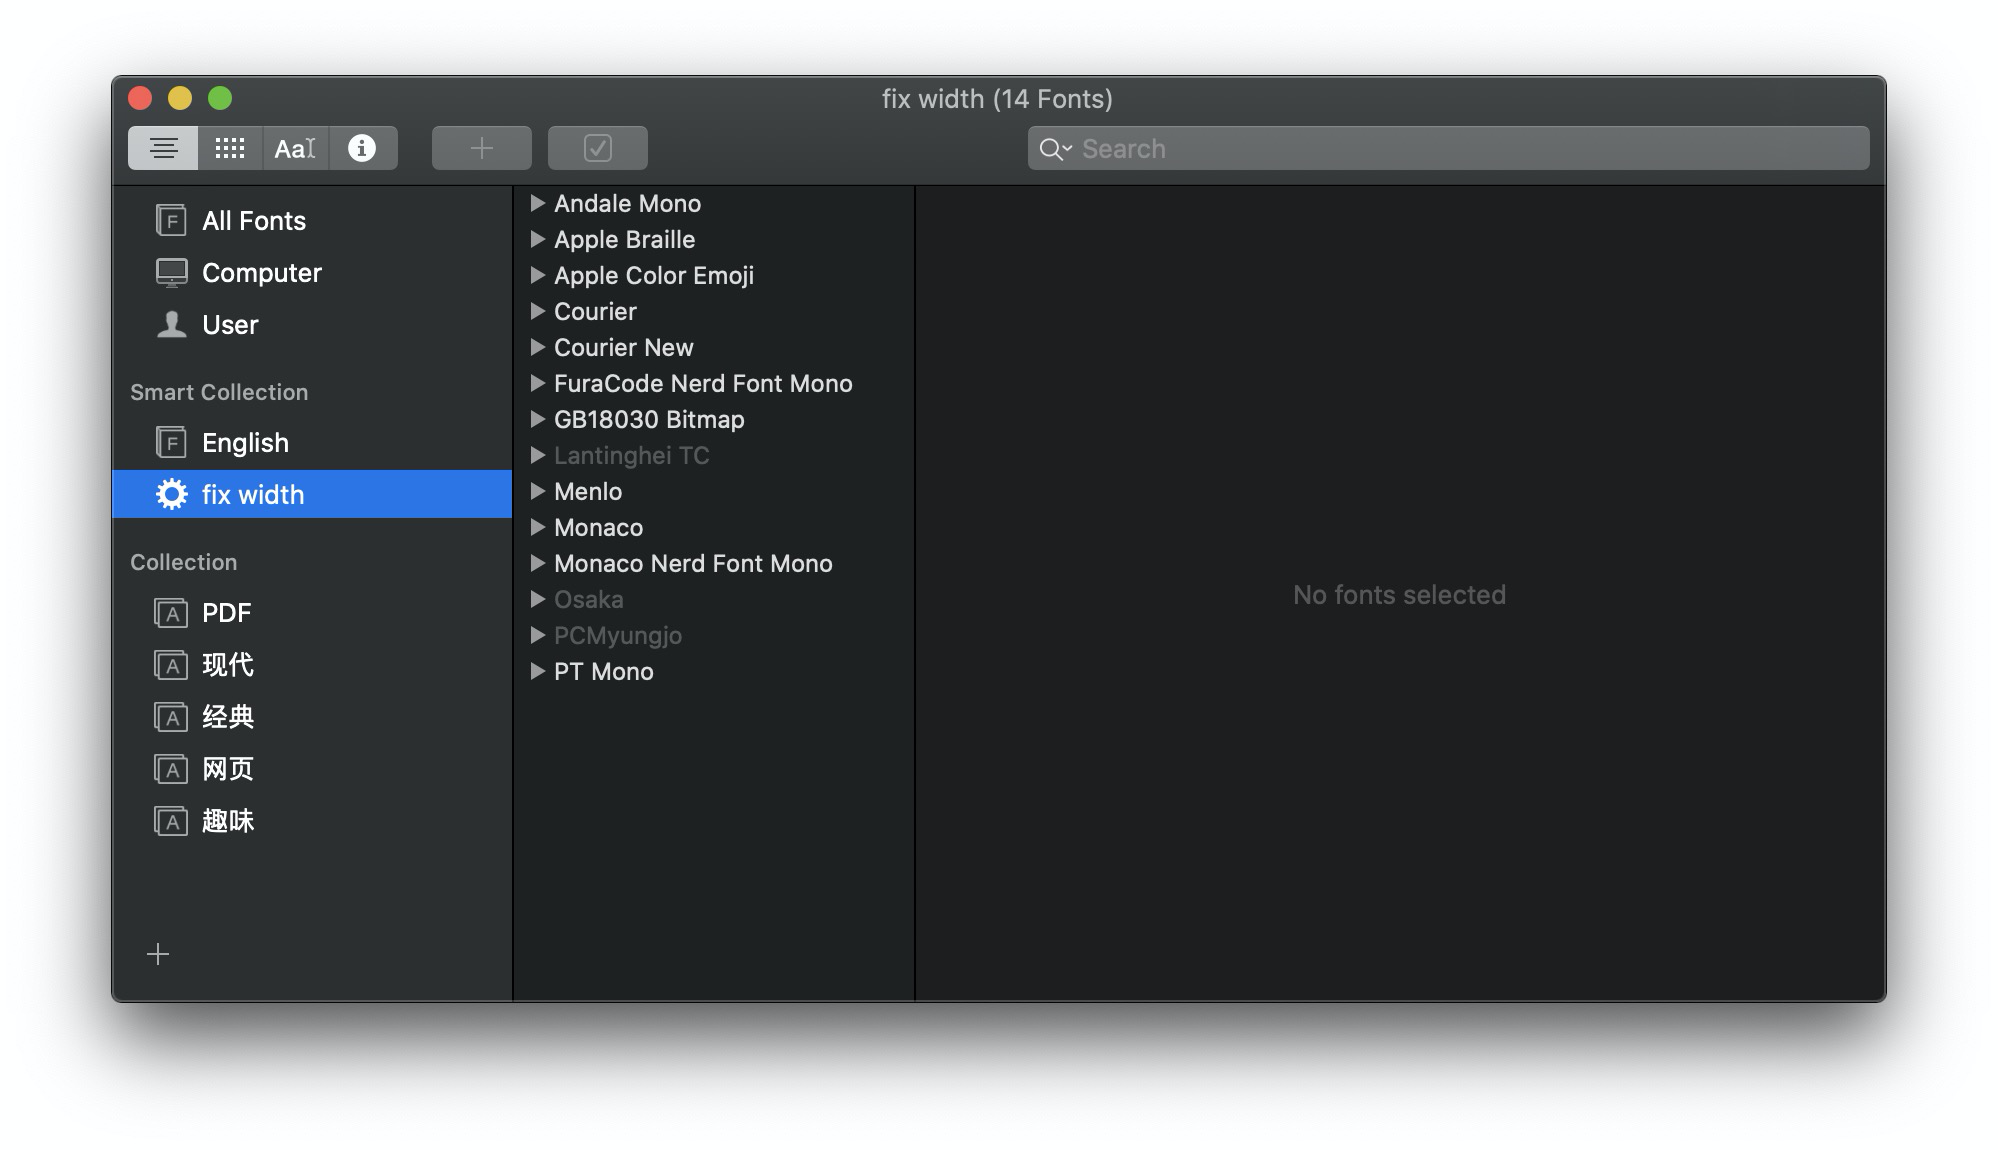Image resolution: width=1998 pixels, height=1150 pixels.
Task: Select the Monaco font row
Action: tap(714, 527)
